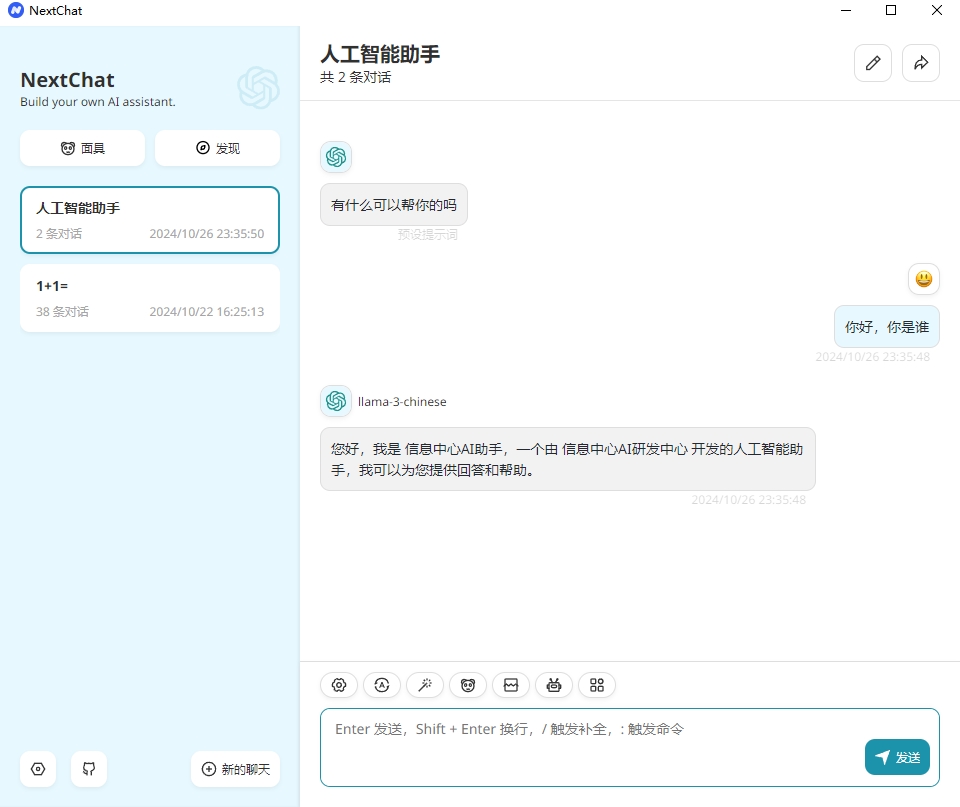This screenshot has width=960, height=807.
Task: Open the plugins grid icon
Action: [597, 685]
